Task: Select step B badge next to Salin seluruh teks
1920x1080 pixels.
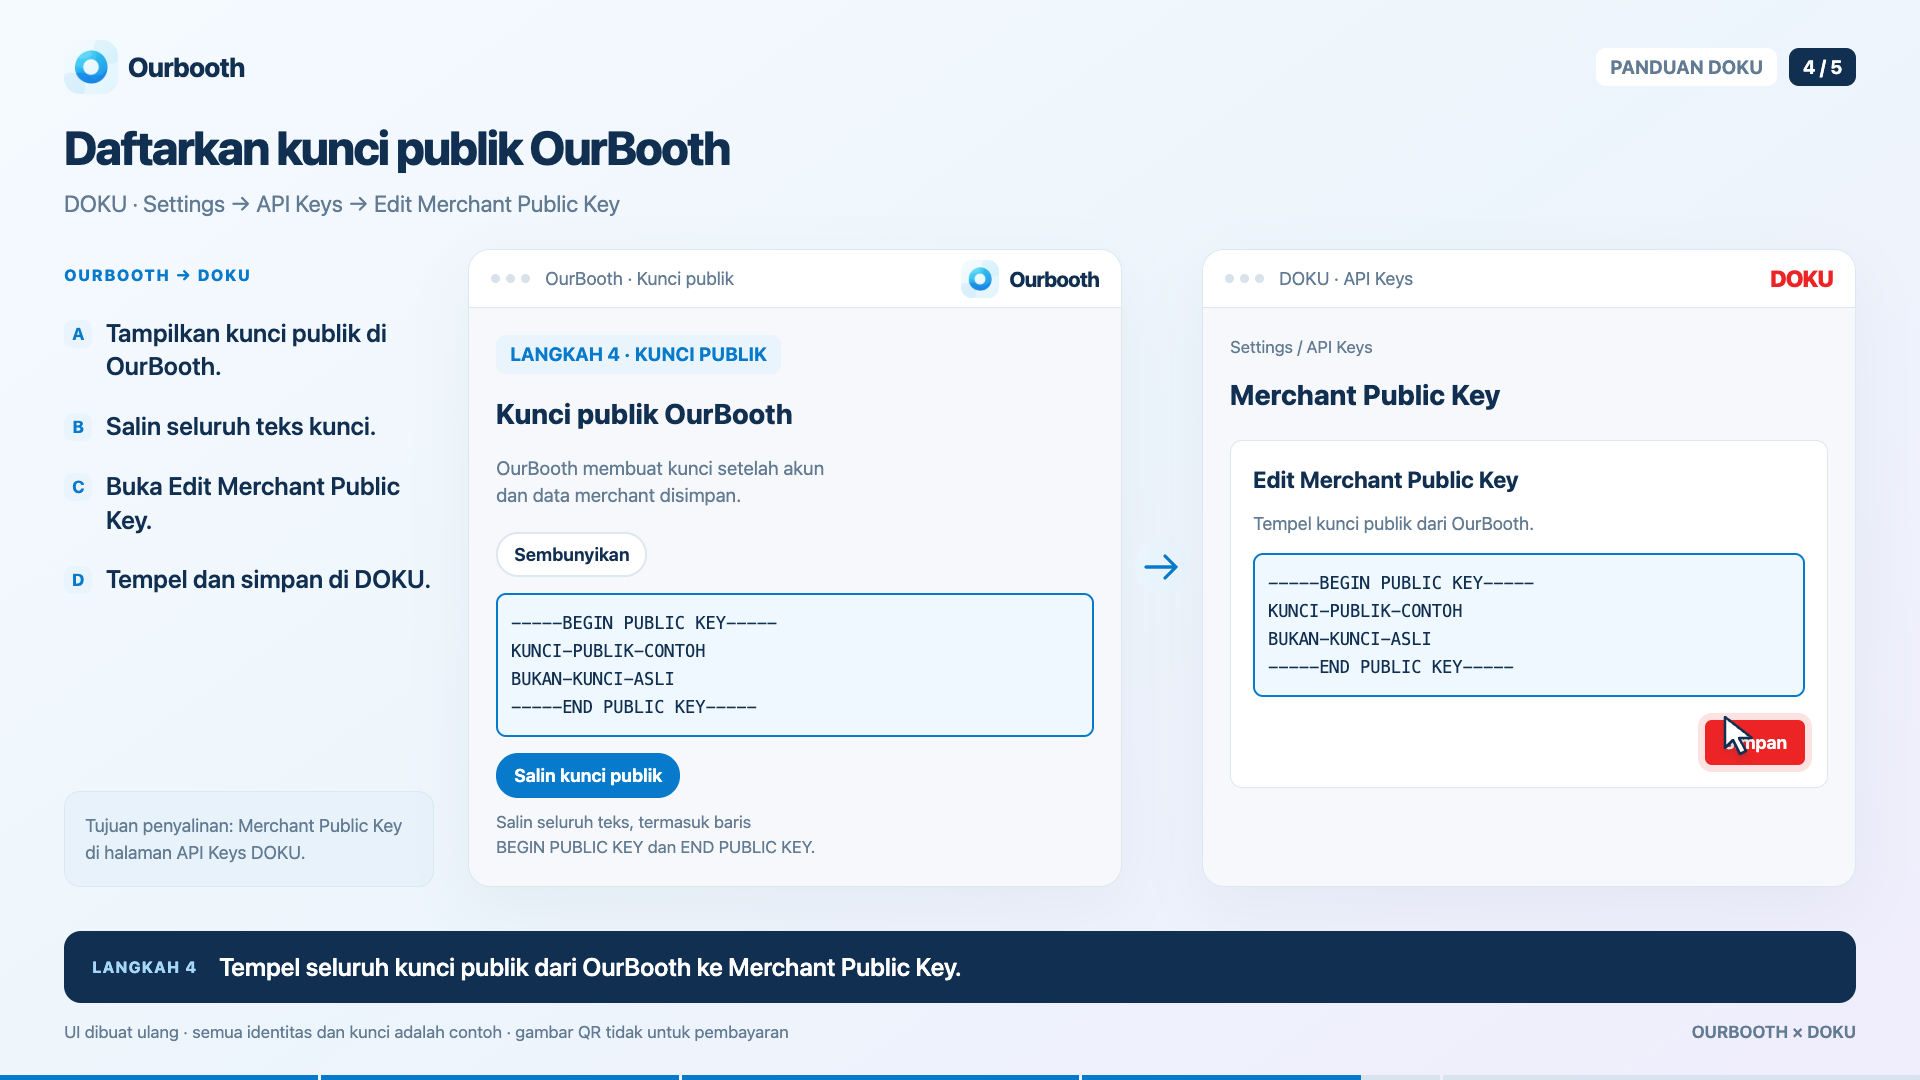Action: click(78, 427)
